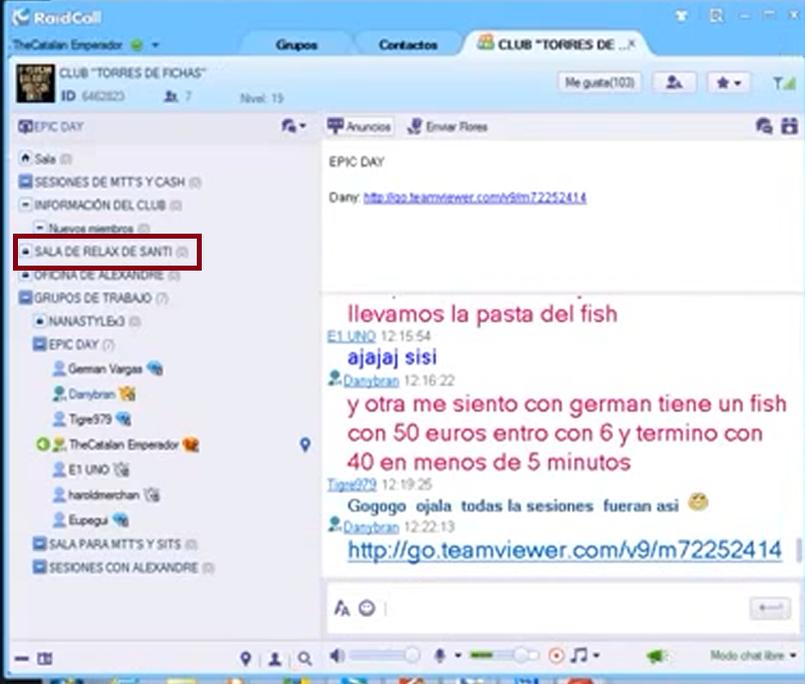Select the NANASTYLEx3 channel

(x=87, y=321)
